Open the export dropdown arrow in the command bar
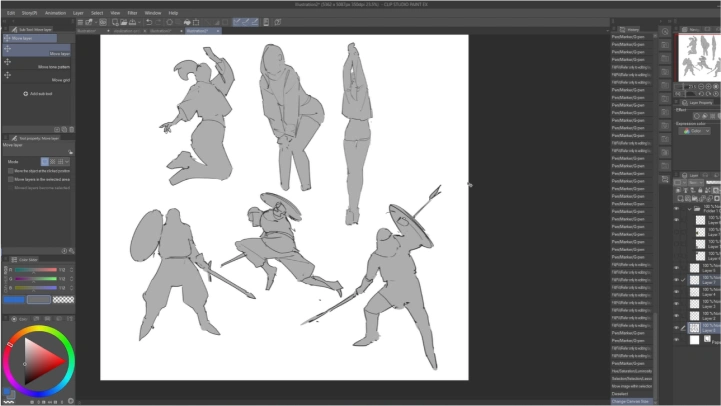The height and width of the screenshot is (406, 721). point(140,22)
